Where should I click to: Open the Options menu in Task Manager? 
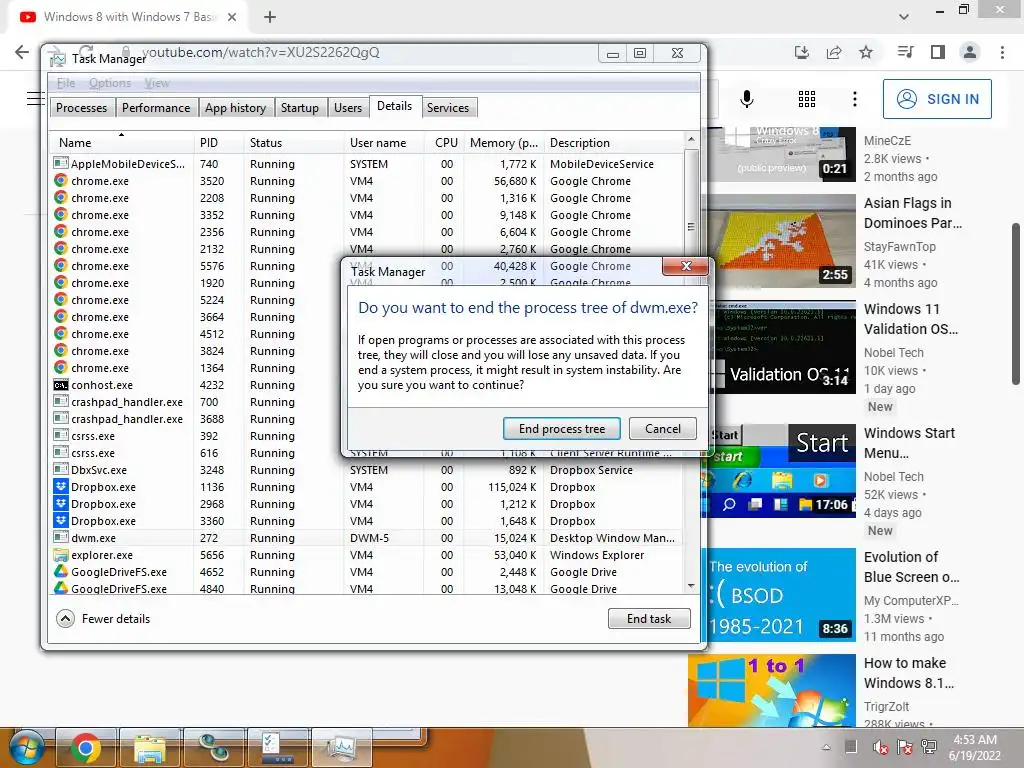110,83
